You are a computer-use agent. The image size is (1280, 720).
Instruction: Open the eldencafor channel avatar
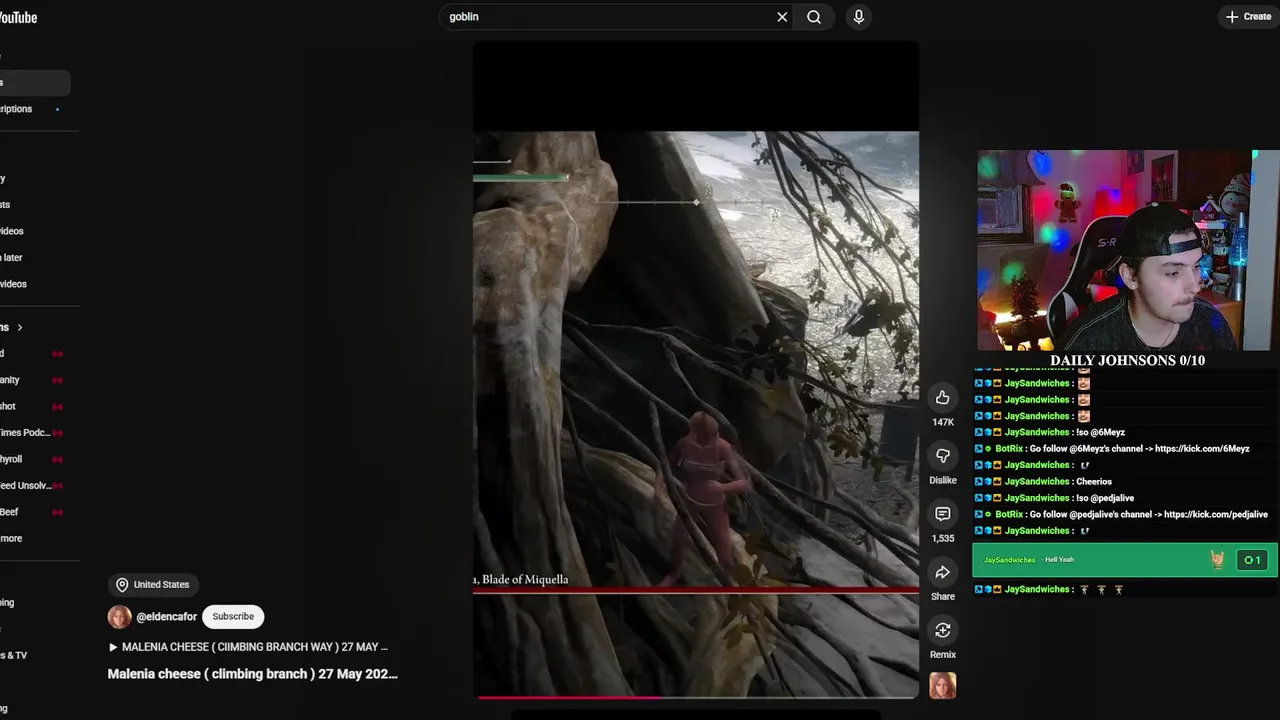[119, 617]
